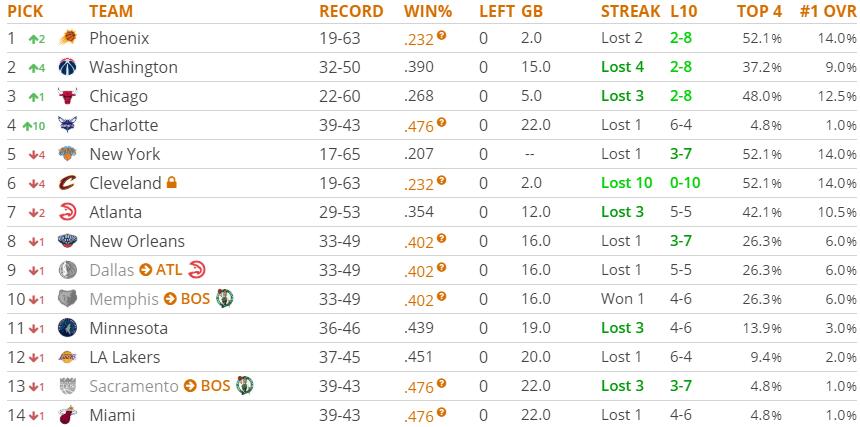Screen dimensions: 860x427
Task: Click the ATL trade link next to Dallas
Action: (x=168, y=270)
